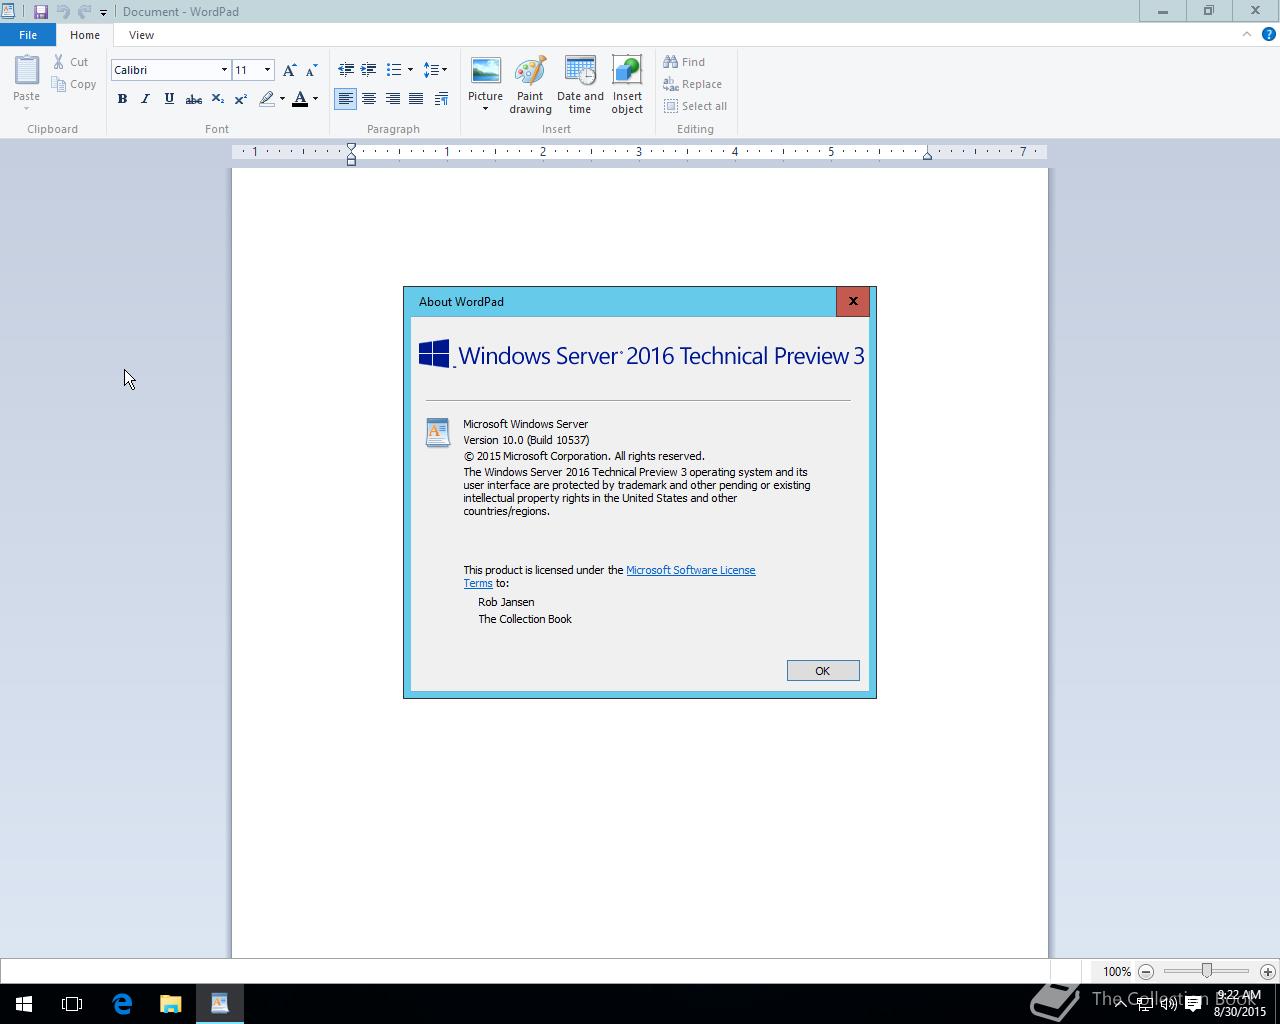Toggle Superscript formatting
This screenshot has height=1024, width=1280.
[x=241, y=99]
